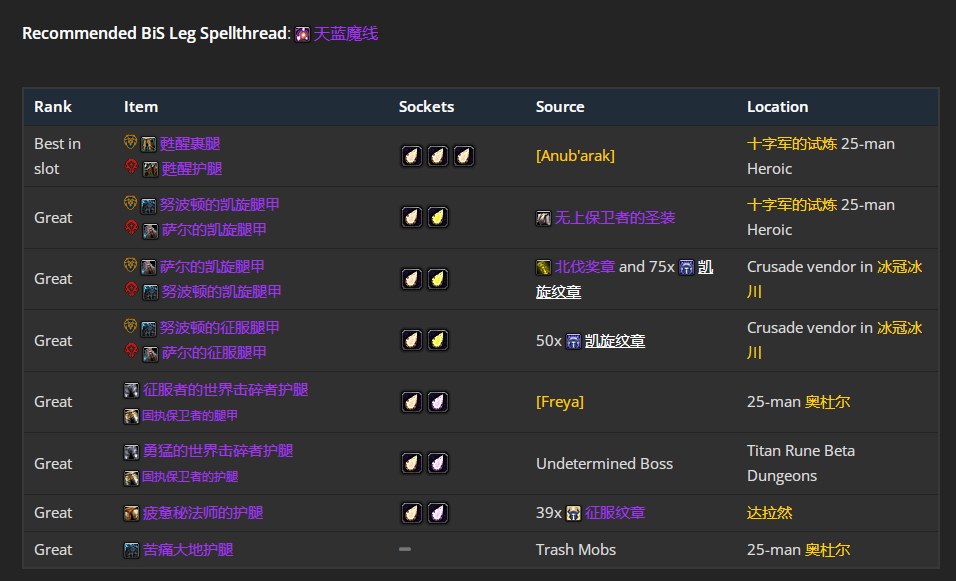Click the icon beside 勇猛的世界击碎者护腿
Screen dimensions: 956x581
(131, 451)
